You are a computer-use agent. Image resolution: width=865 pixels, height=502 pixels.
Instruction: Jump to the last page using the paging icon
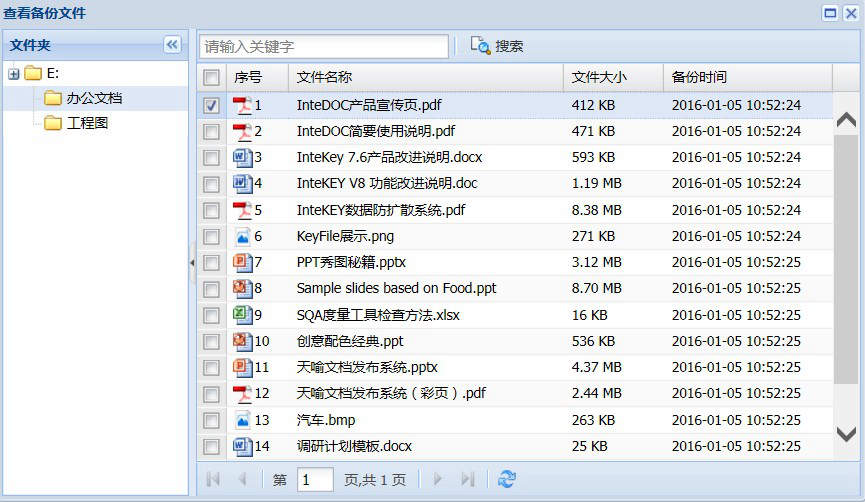tap(468, 479)
